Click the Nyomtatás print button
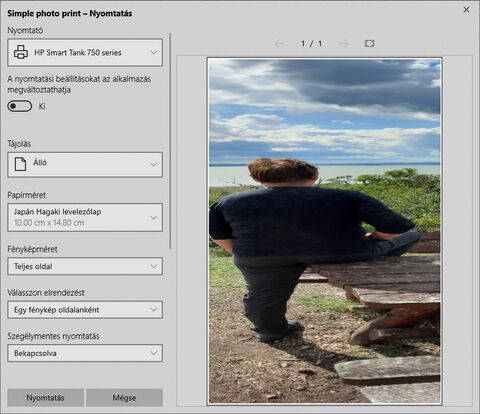The image size is (480, 414). [45, 398]
